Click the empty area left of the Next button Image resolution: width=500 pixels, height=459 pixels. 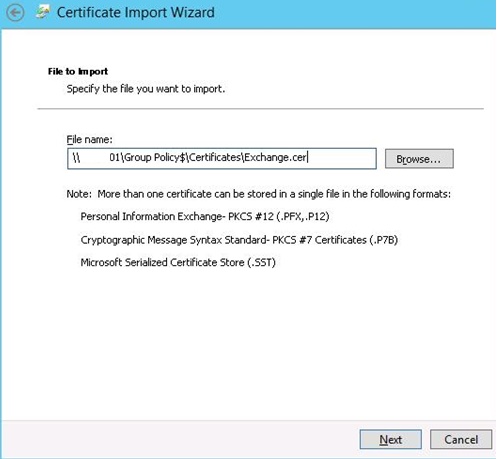[180, 439]
